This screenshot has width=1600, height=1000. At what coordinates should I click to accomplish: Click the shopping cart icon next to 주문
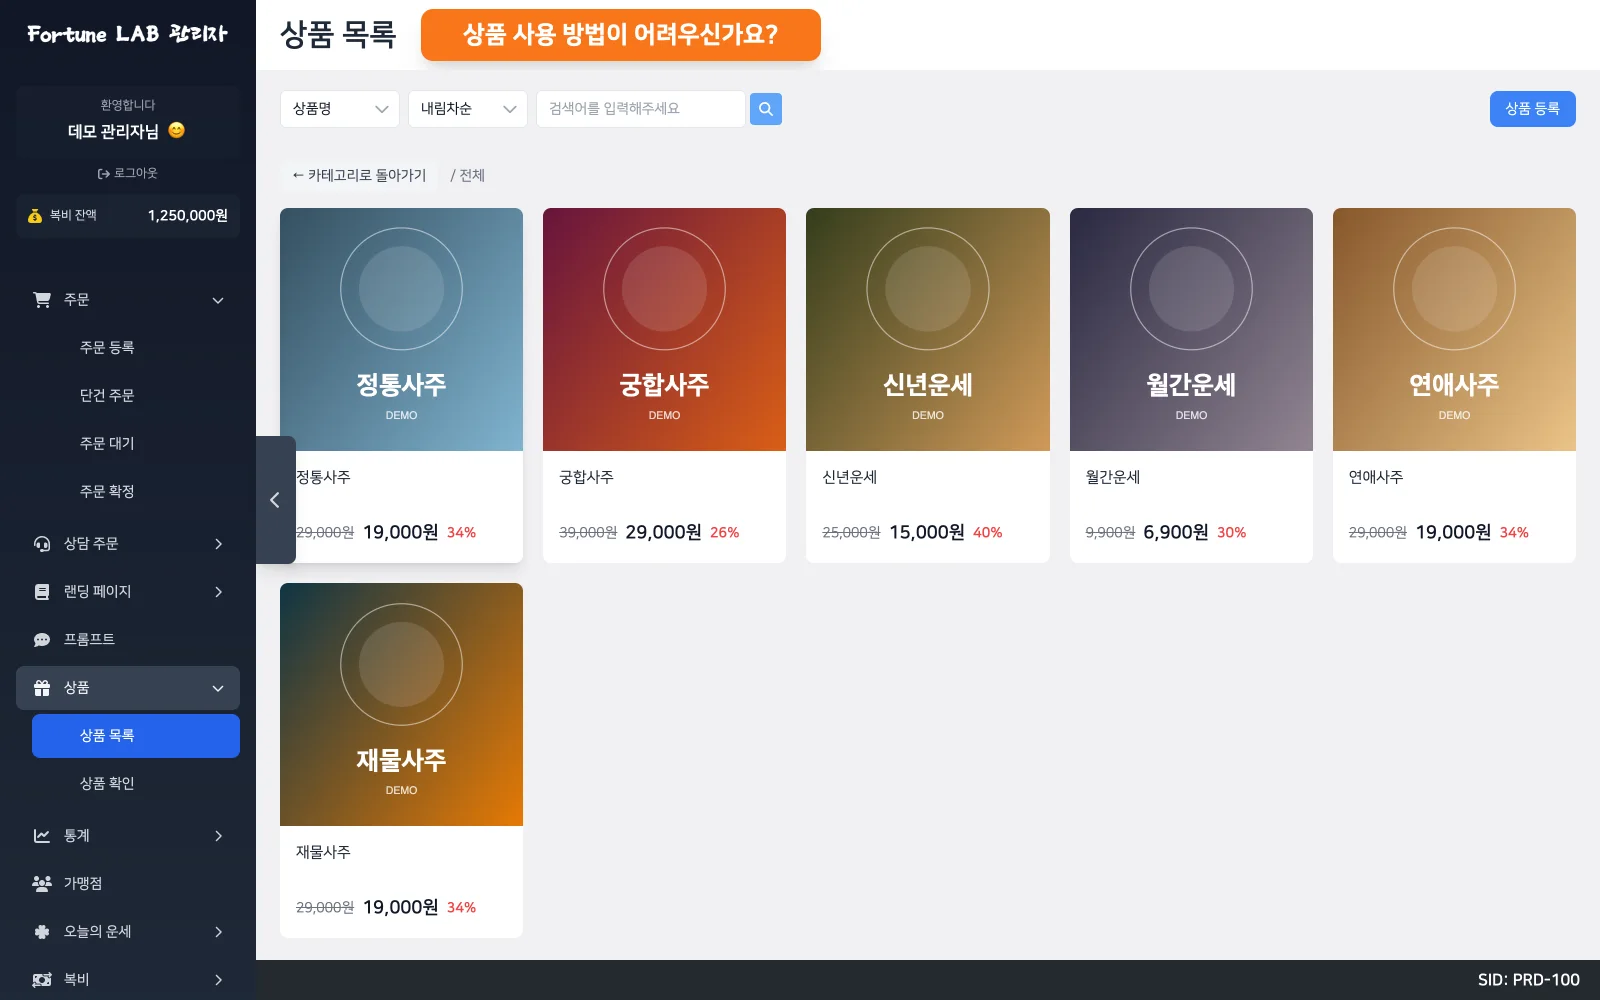(42, 300)
